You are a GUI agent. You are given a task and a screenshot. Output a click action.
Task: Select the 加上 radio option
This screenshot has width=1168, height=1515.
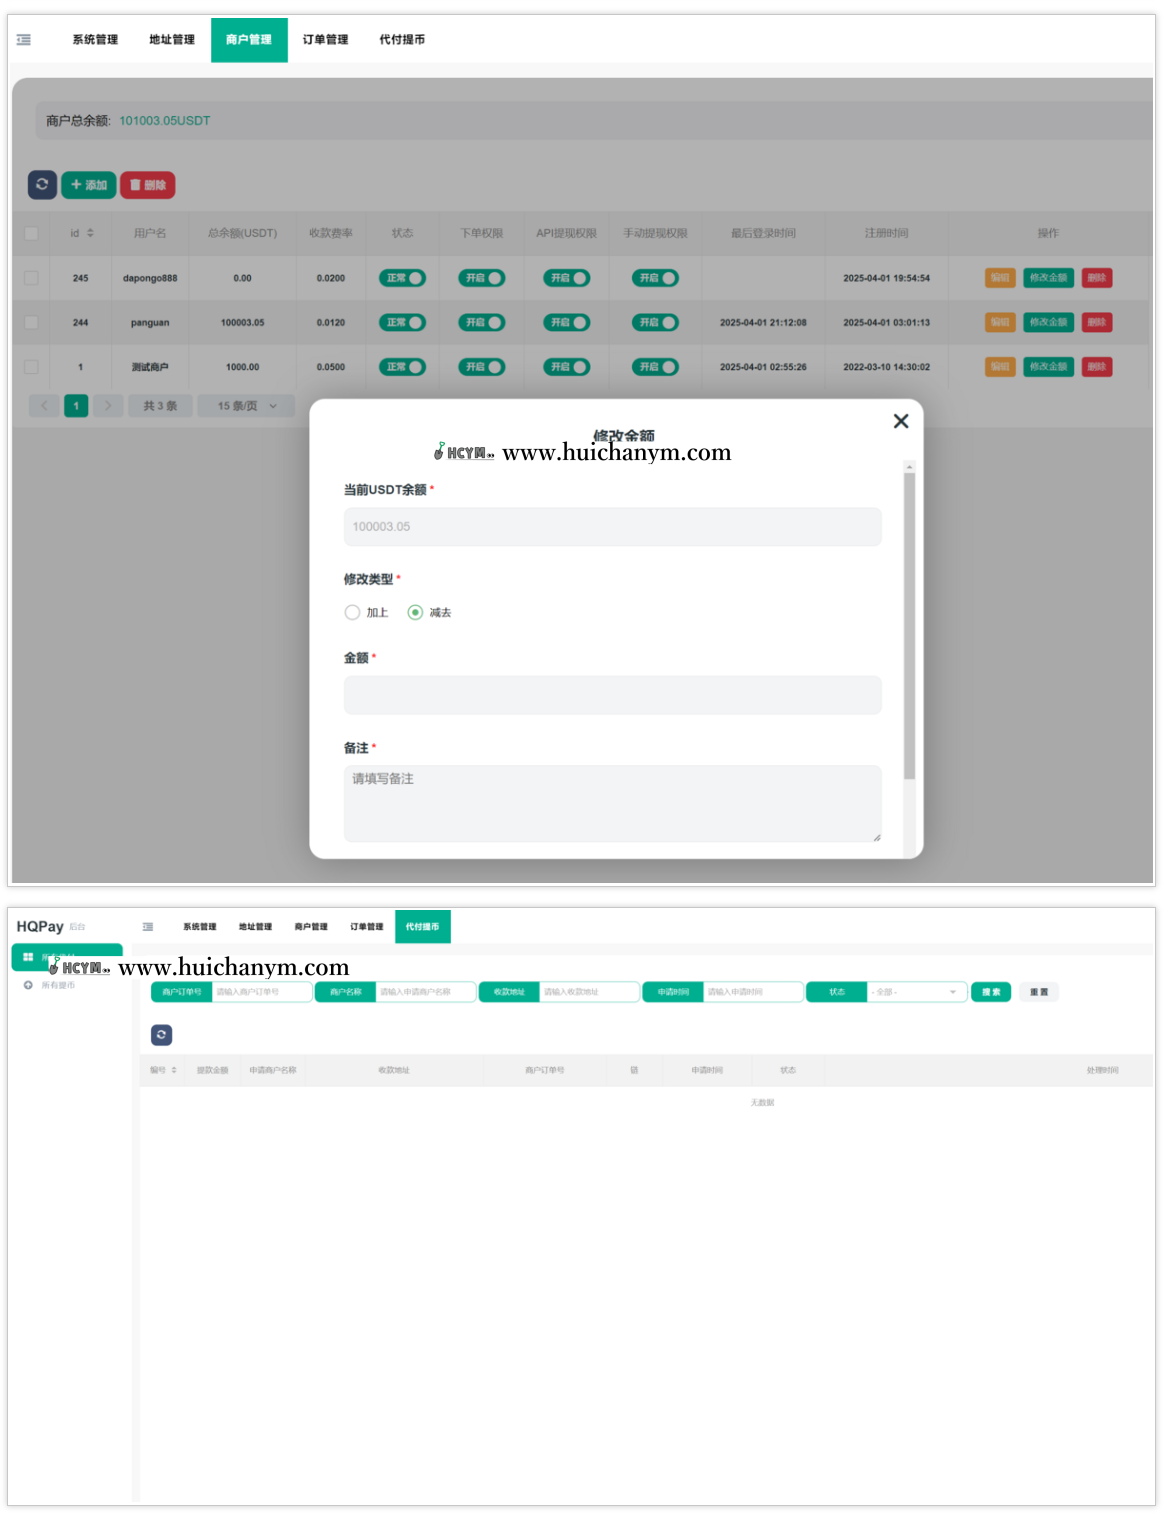click(352, 612)
